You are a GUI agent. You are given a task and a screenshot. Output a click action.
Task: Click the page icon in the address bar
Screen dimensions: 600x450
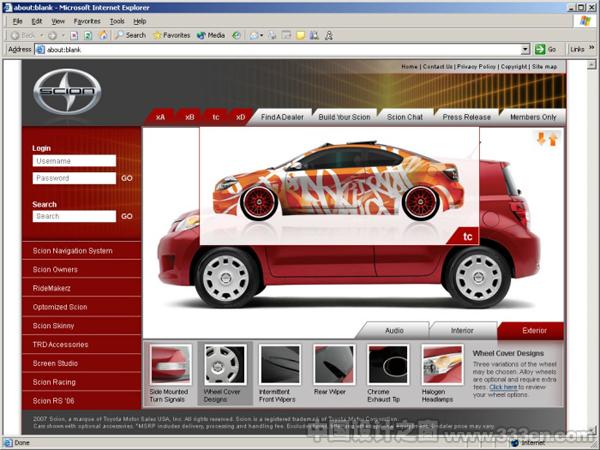[x=40, y=49]
